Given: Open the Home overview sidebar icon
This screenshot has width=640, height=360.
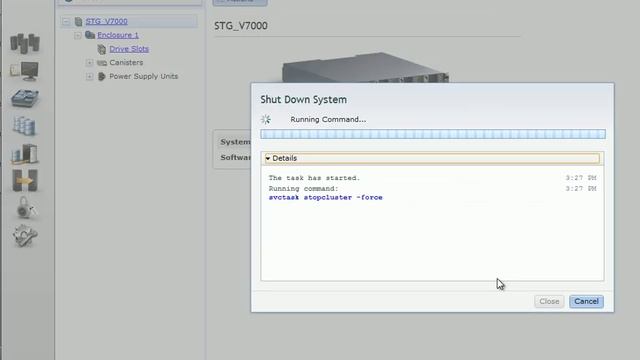Looking at the screenshot, I should tap(25, 43).
